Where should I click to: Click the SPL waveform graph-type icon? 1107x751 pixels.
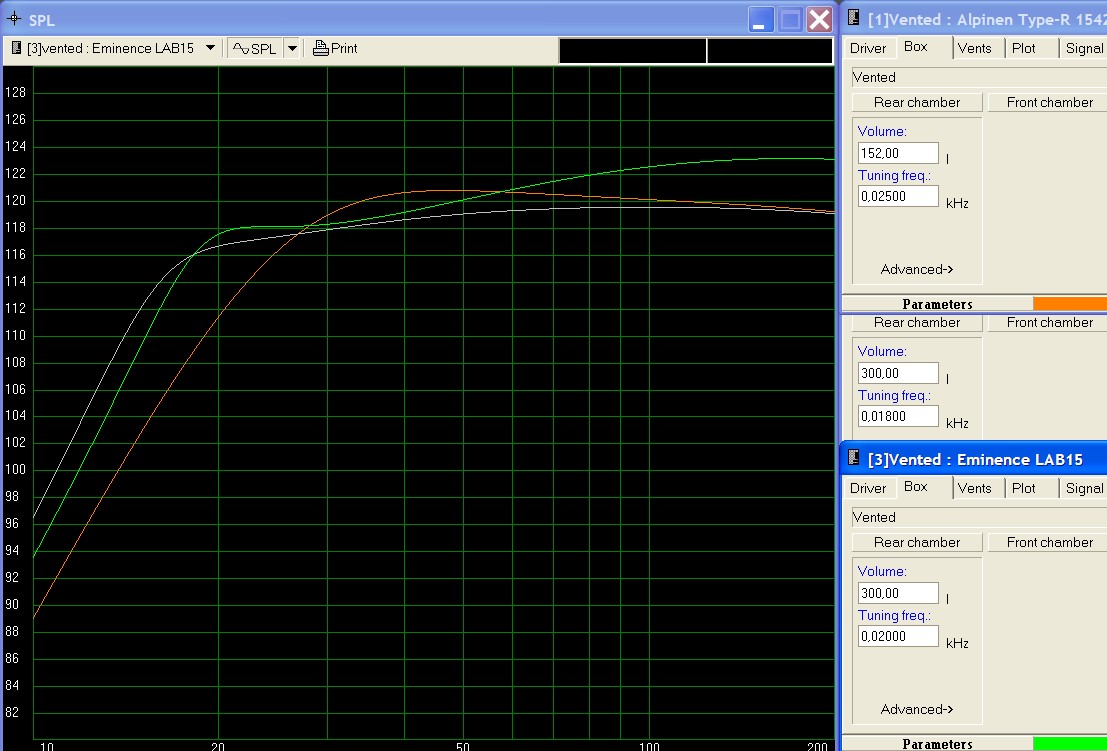point(240,48)
